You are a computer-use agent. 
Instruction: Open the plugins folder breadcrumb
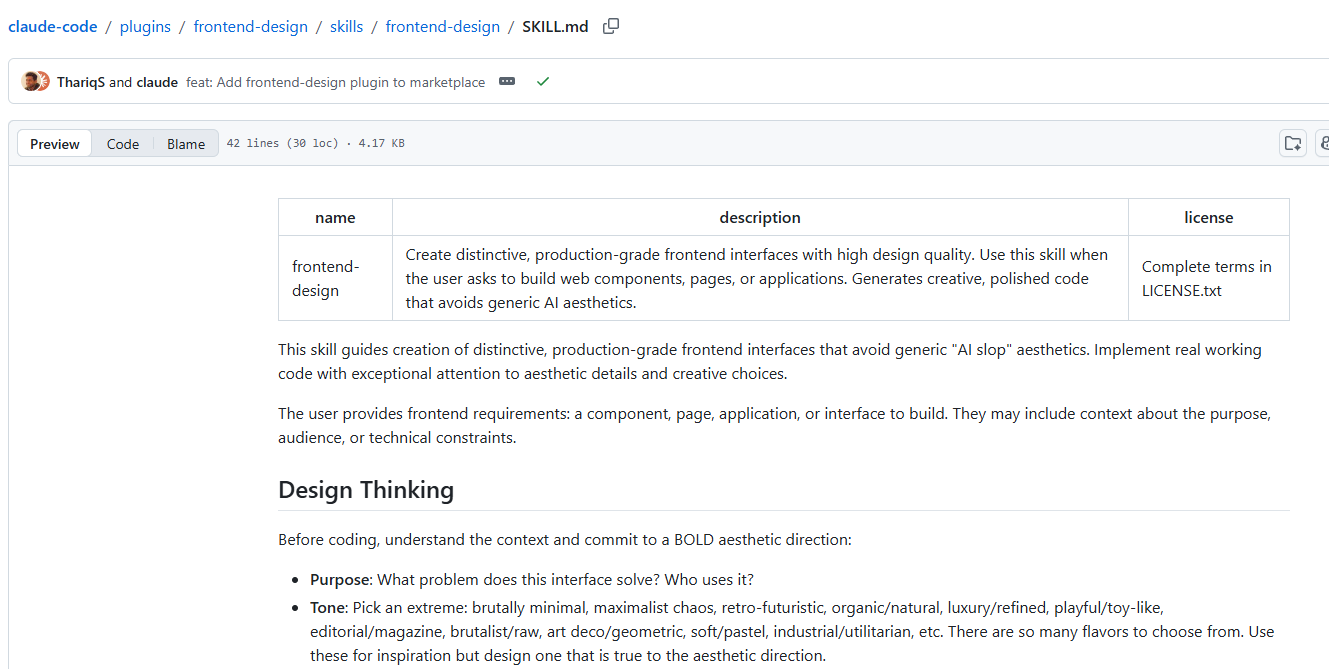pos(145,27)
